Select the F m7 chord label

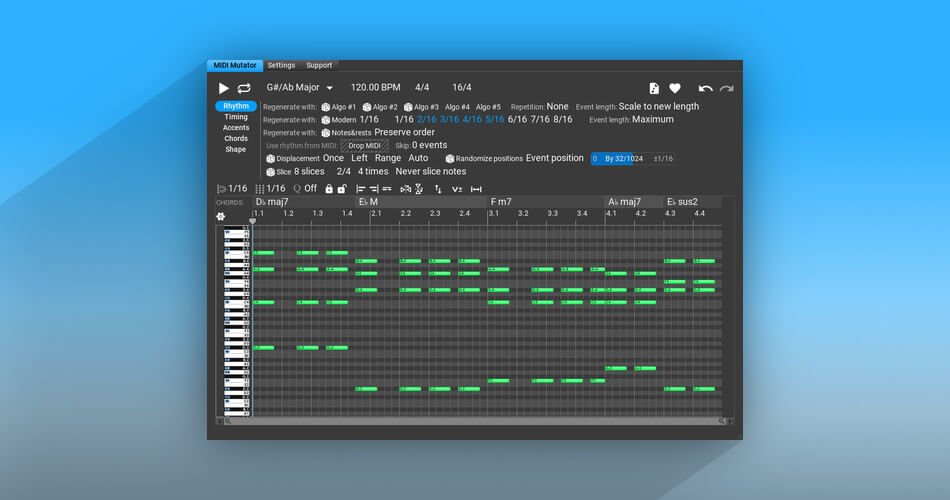(x=501, y=202)
